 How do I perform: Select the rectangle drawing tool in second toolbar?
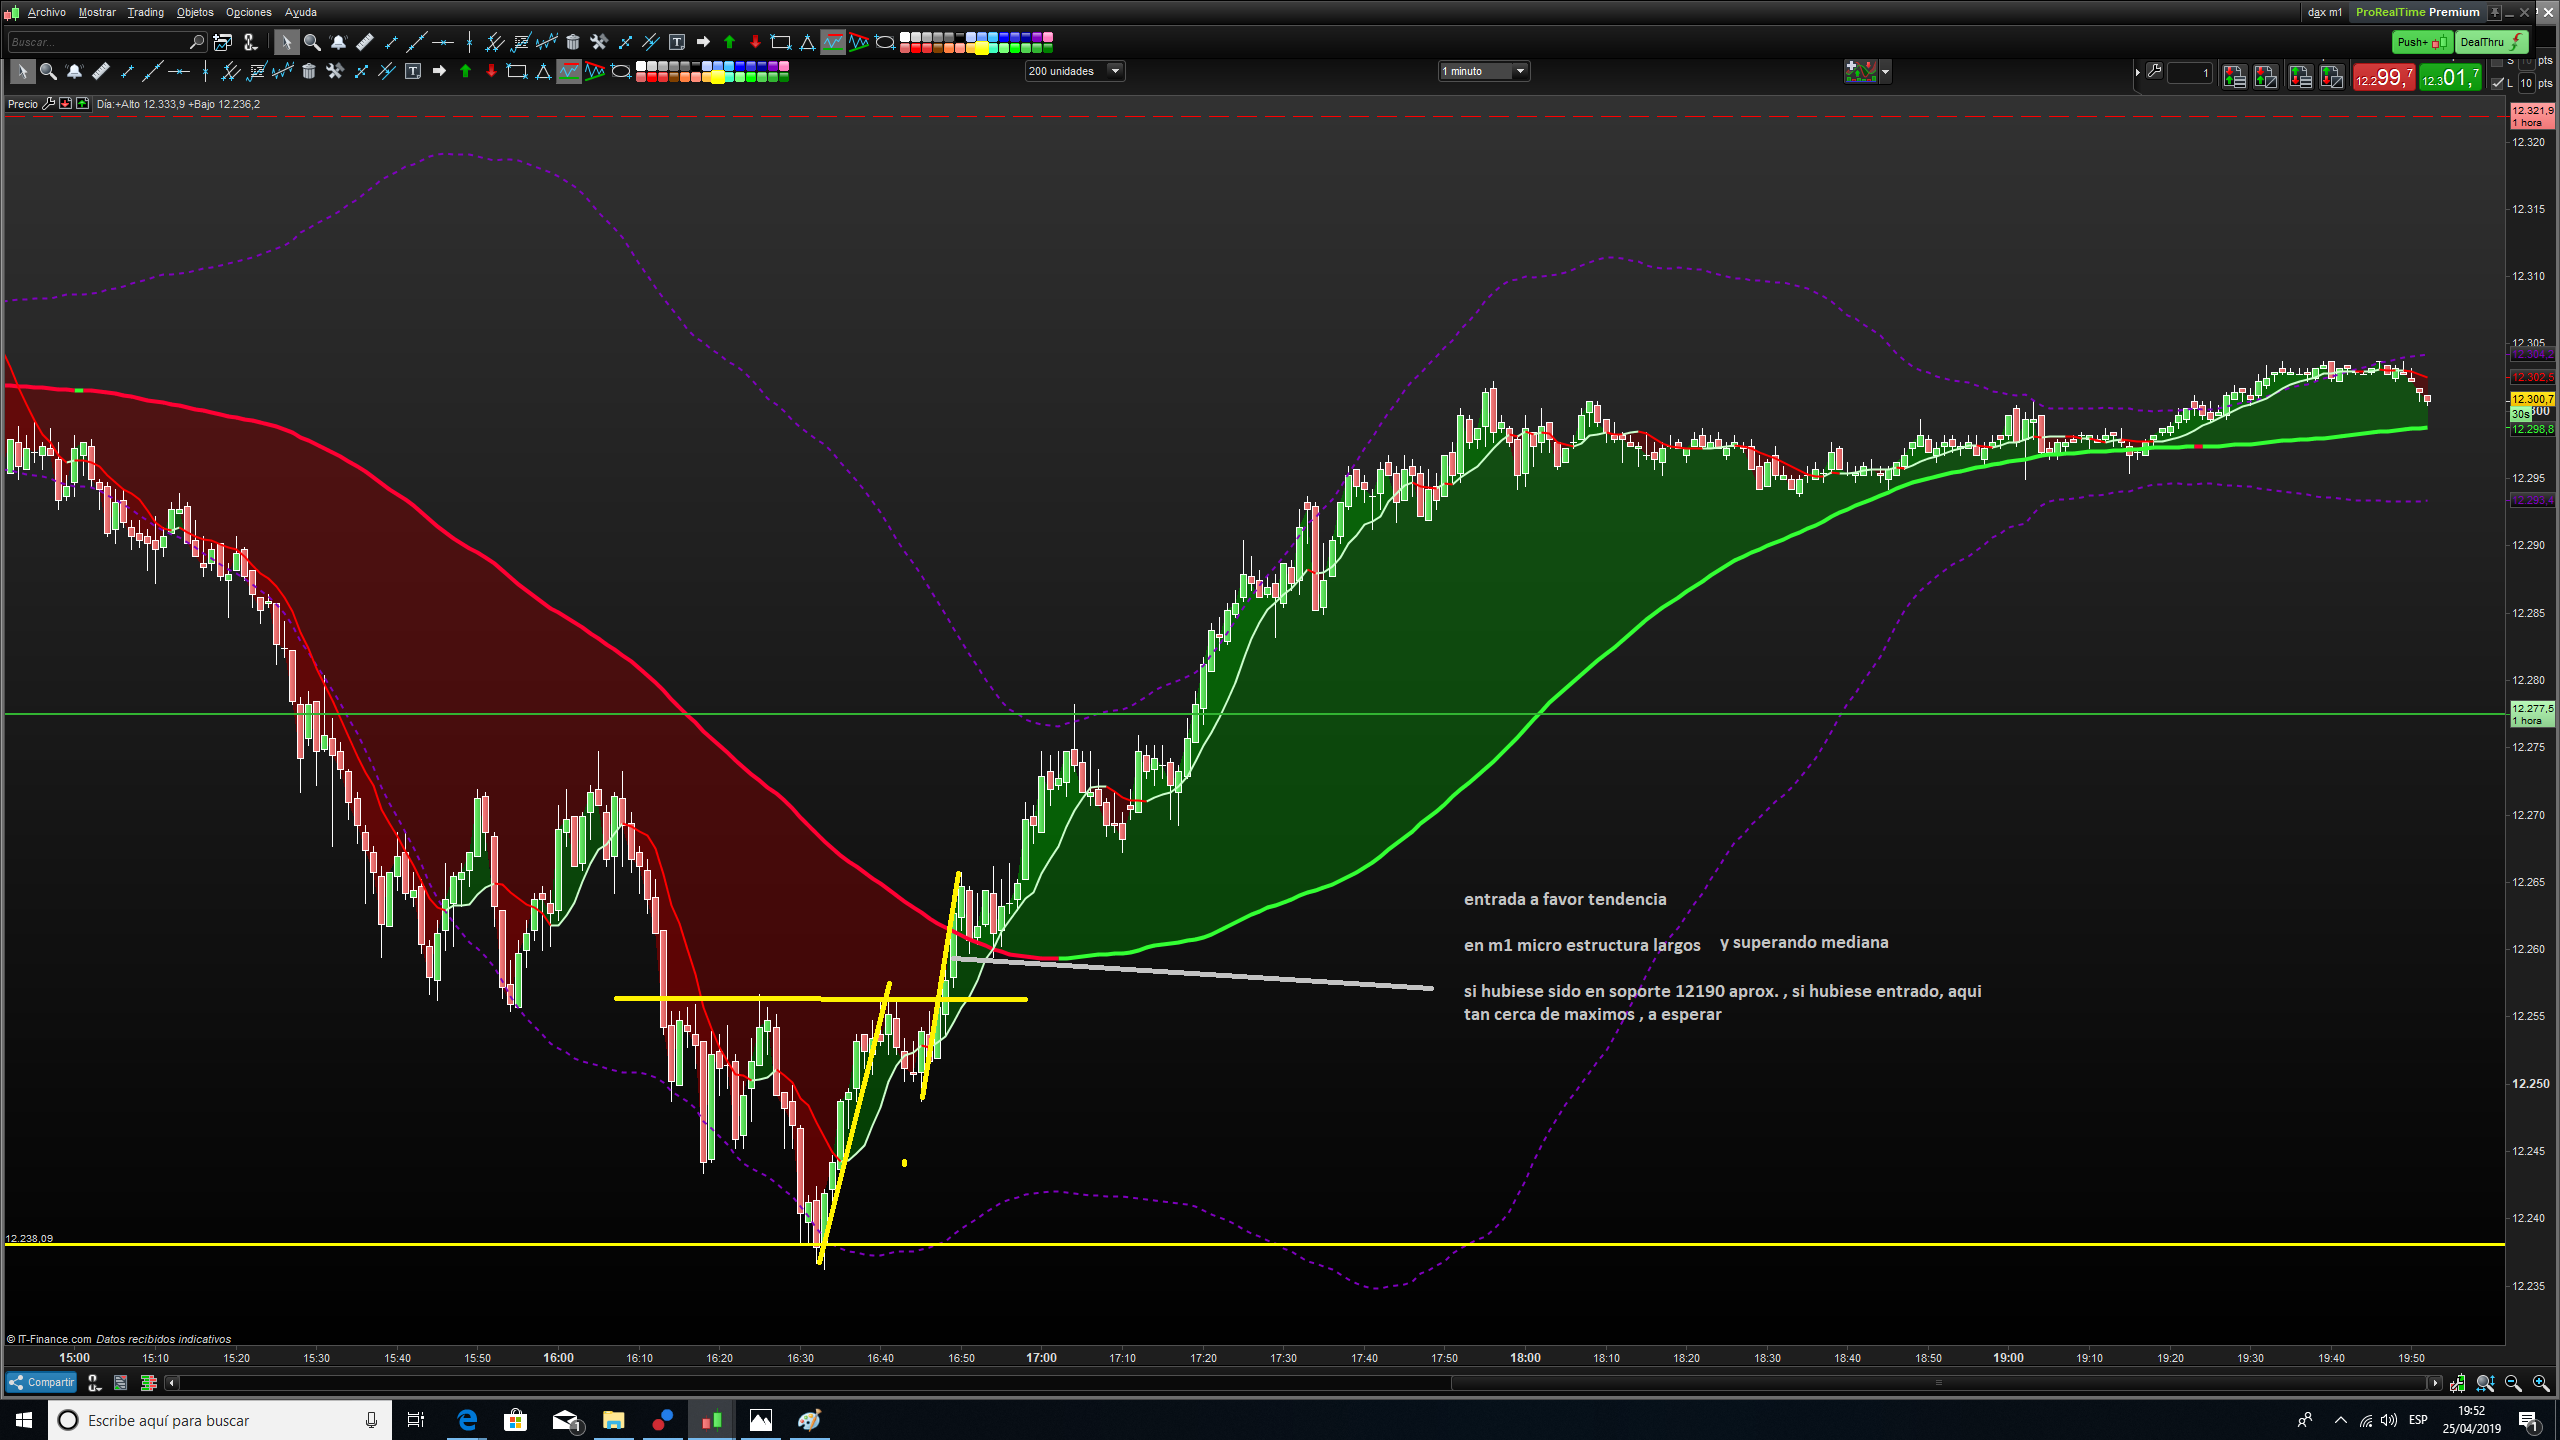[x=517, y=71]
